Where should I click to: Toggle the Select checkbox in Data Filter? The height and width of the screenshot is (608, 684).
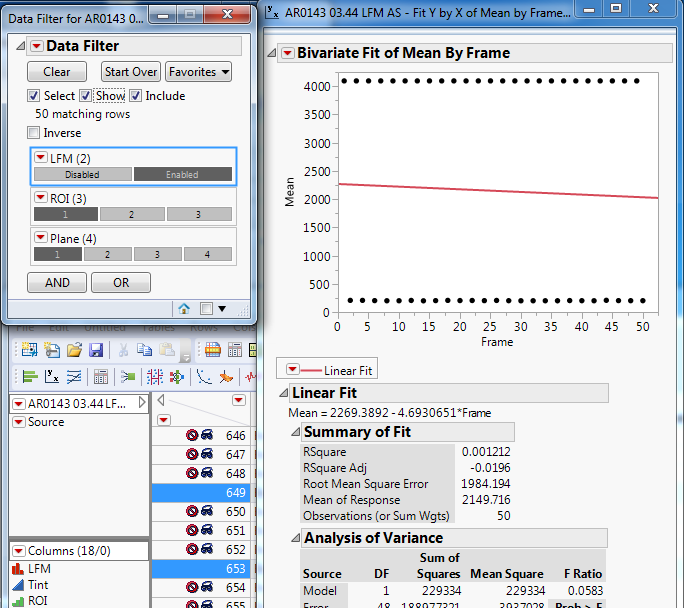click(x=33, y=96)
